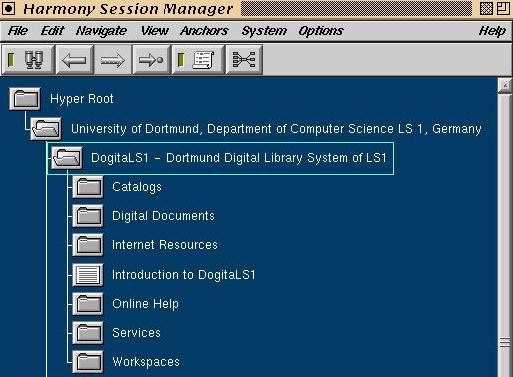Open the System menu
Screen dimensions: 513x377
pos(264,31)
